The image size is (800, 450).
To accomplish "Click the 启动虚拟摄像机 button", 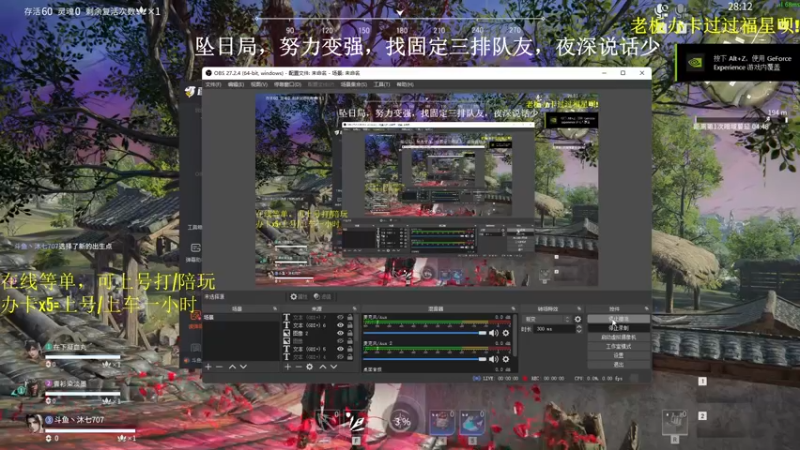I will pos(618,337).
